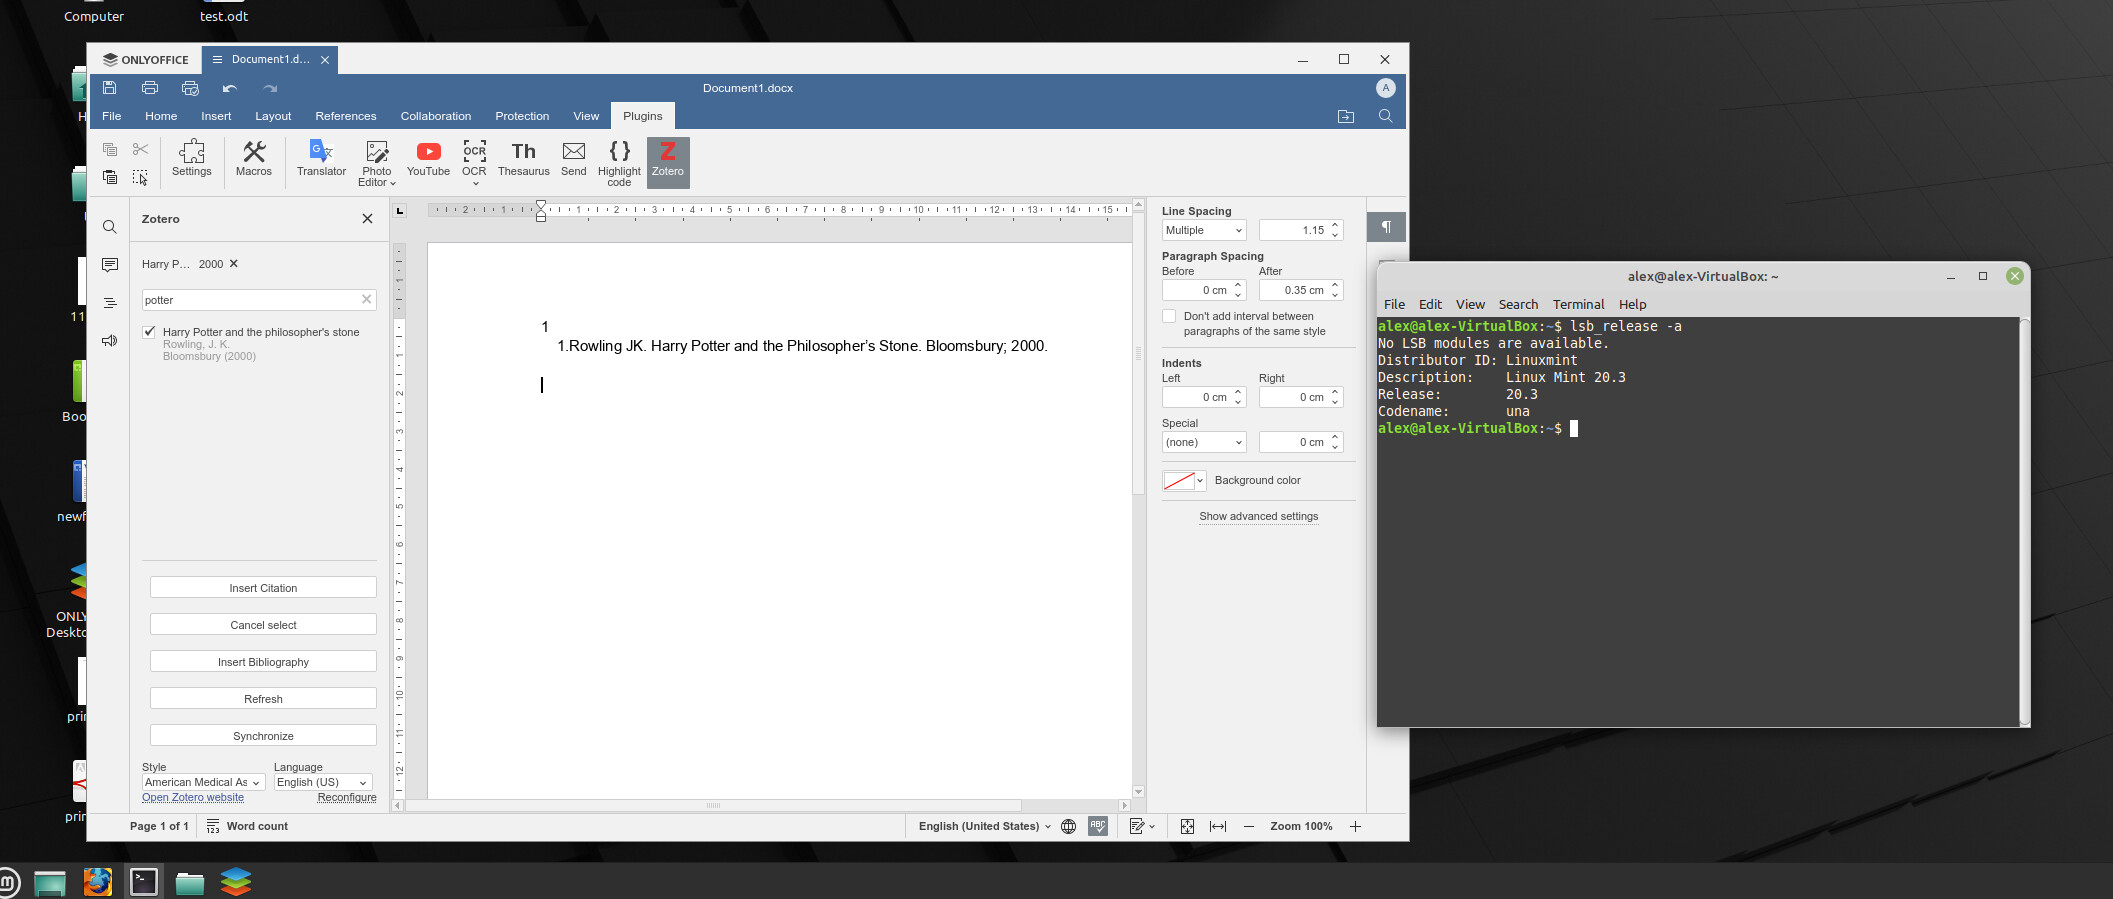
Task: Open the Line Spacing type dropdown
Action: click(x=1204, y=230)
